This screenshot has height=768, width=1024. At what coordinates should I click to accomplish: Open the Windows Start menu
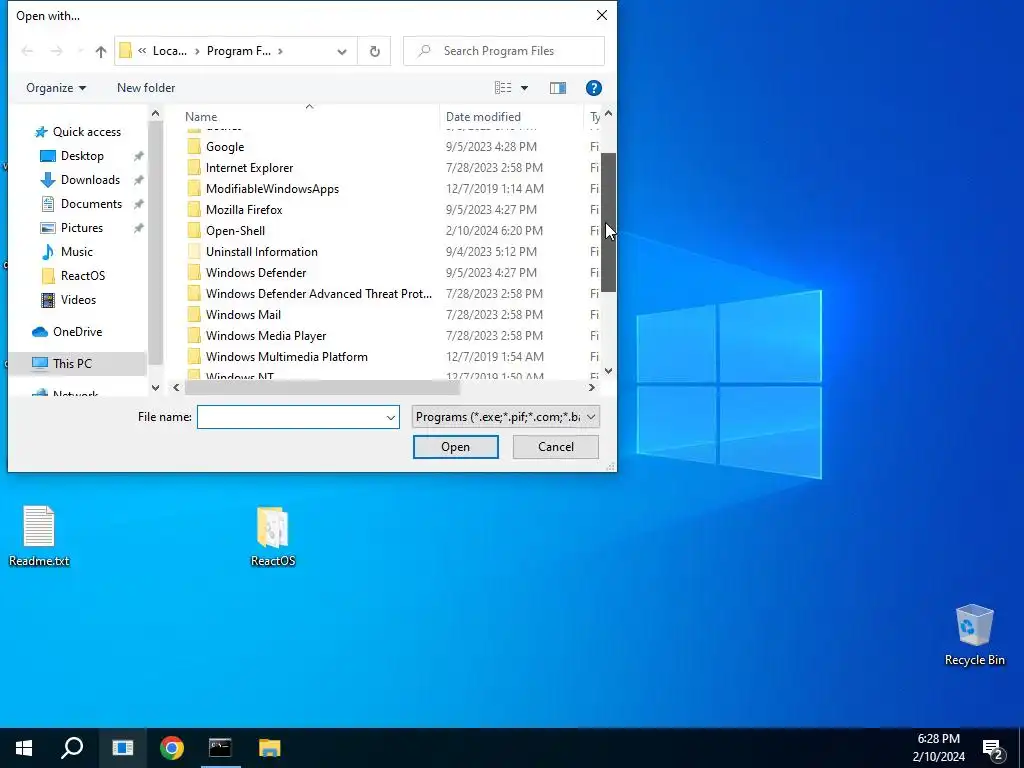pyautogui.click(x=24, y=748)
